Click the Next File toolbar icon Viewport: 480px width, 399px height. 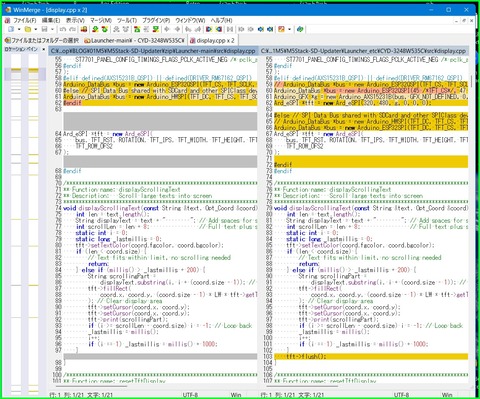pyautogui.click(x=261, y=29)
